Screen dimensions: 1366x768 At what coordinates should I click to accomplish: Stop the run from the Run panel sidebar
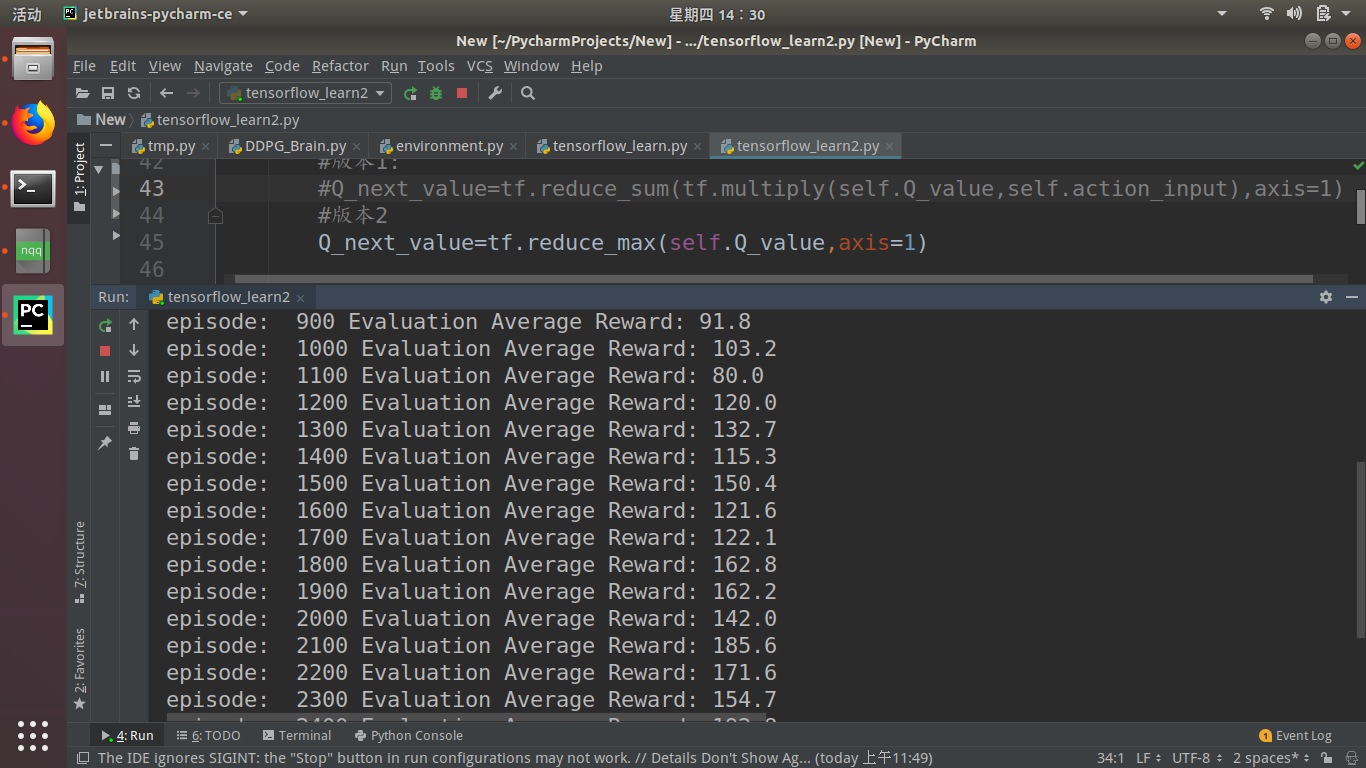(x=105, y=351)
